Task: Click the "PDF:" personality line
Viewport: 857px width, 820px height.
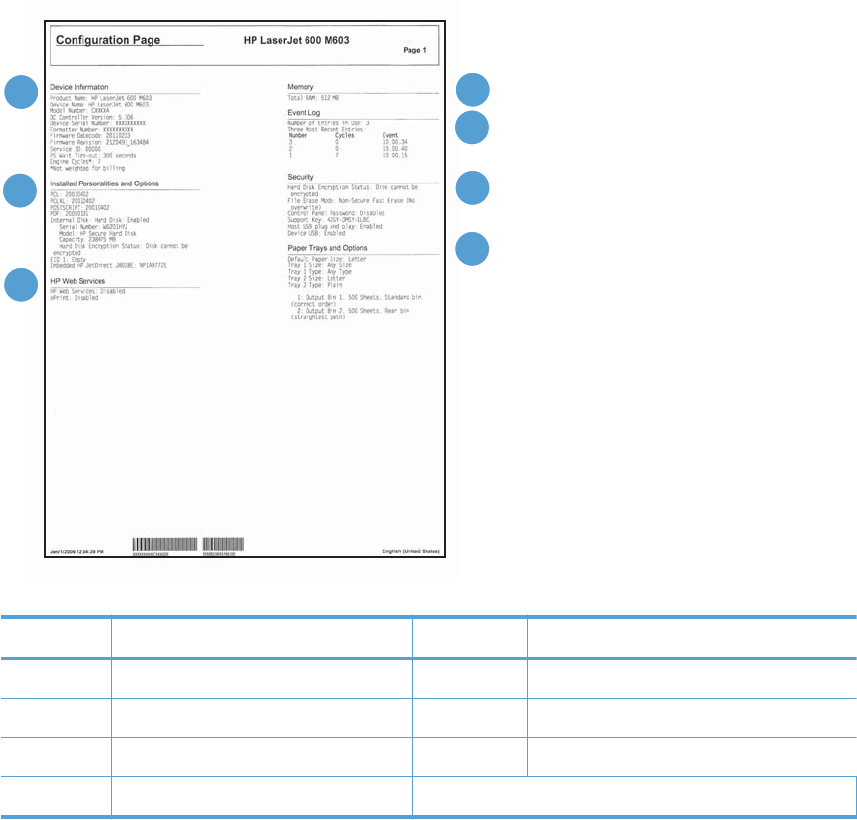Action: pos(69,213)
